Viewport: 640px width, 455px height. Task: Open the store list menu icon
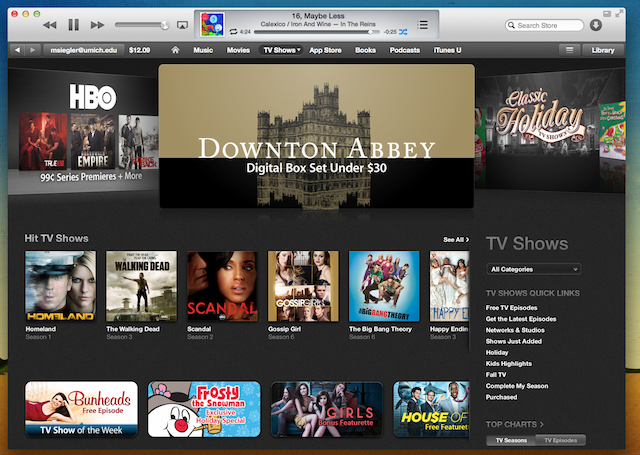569,50
